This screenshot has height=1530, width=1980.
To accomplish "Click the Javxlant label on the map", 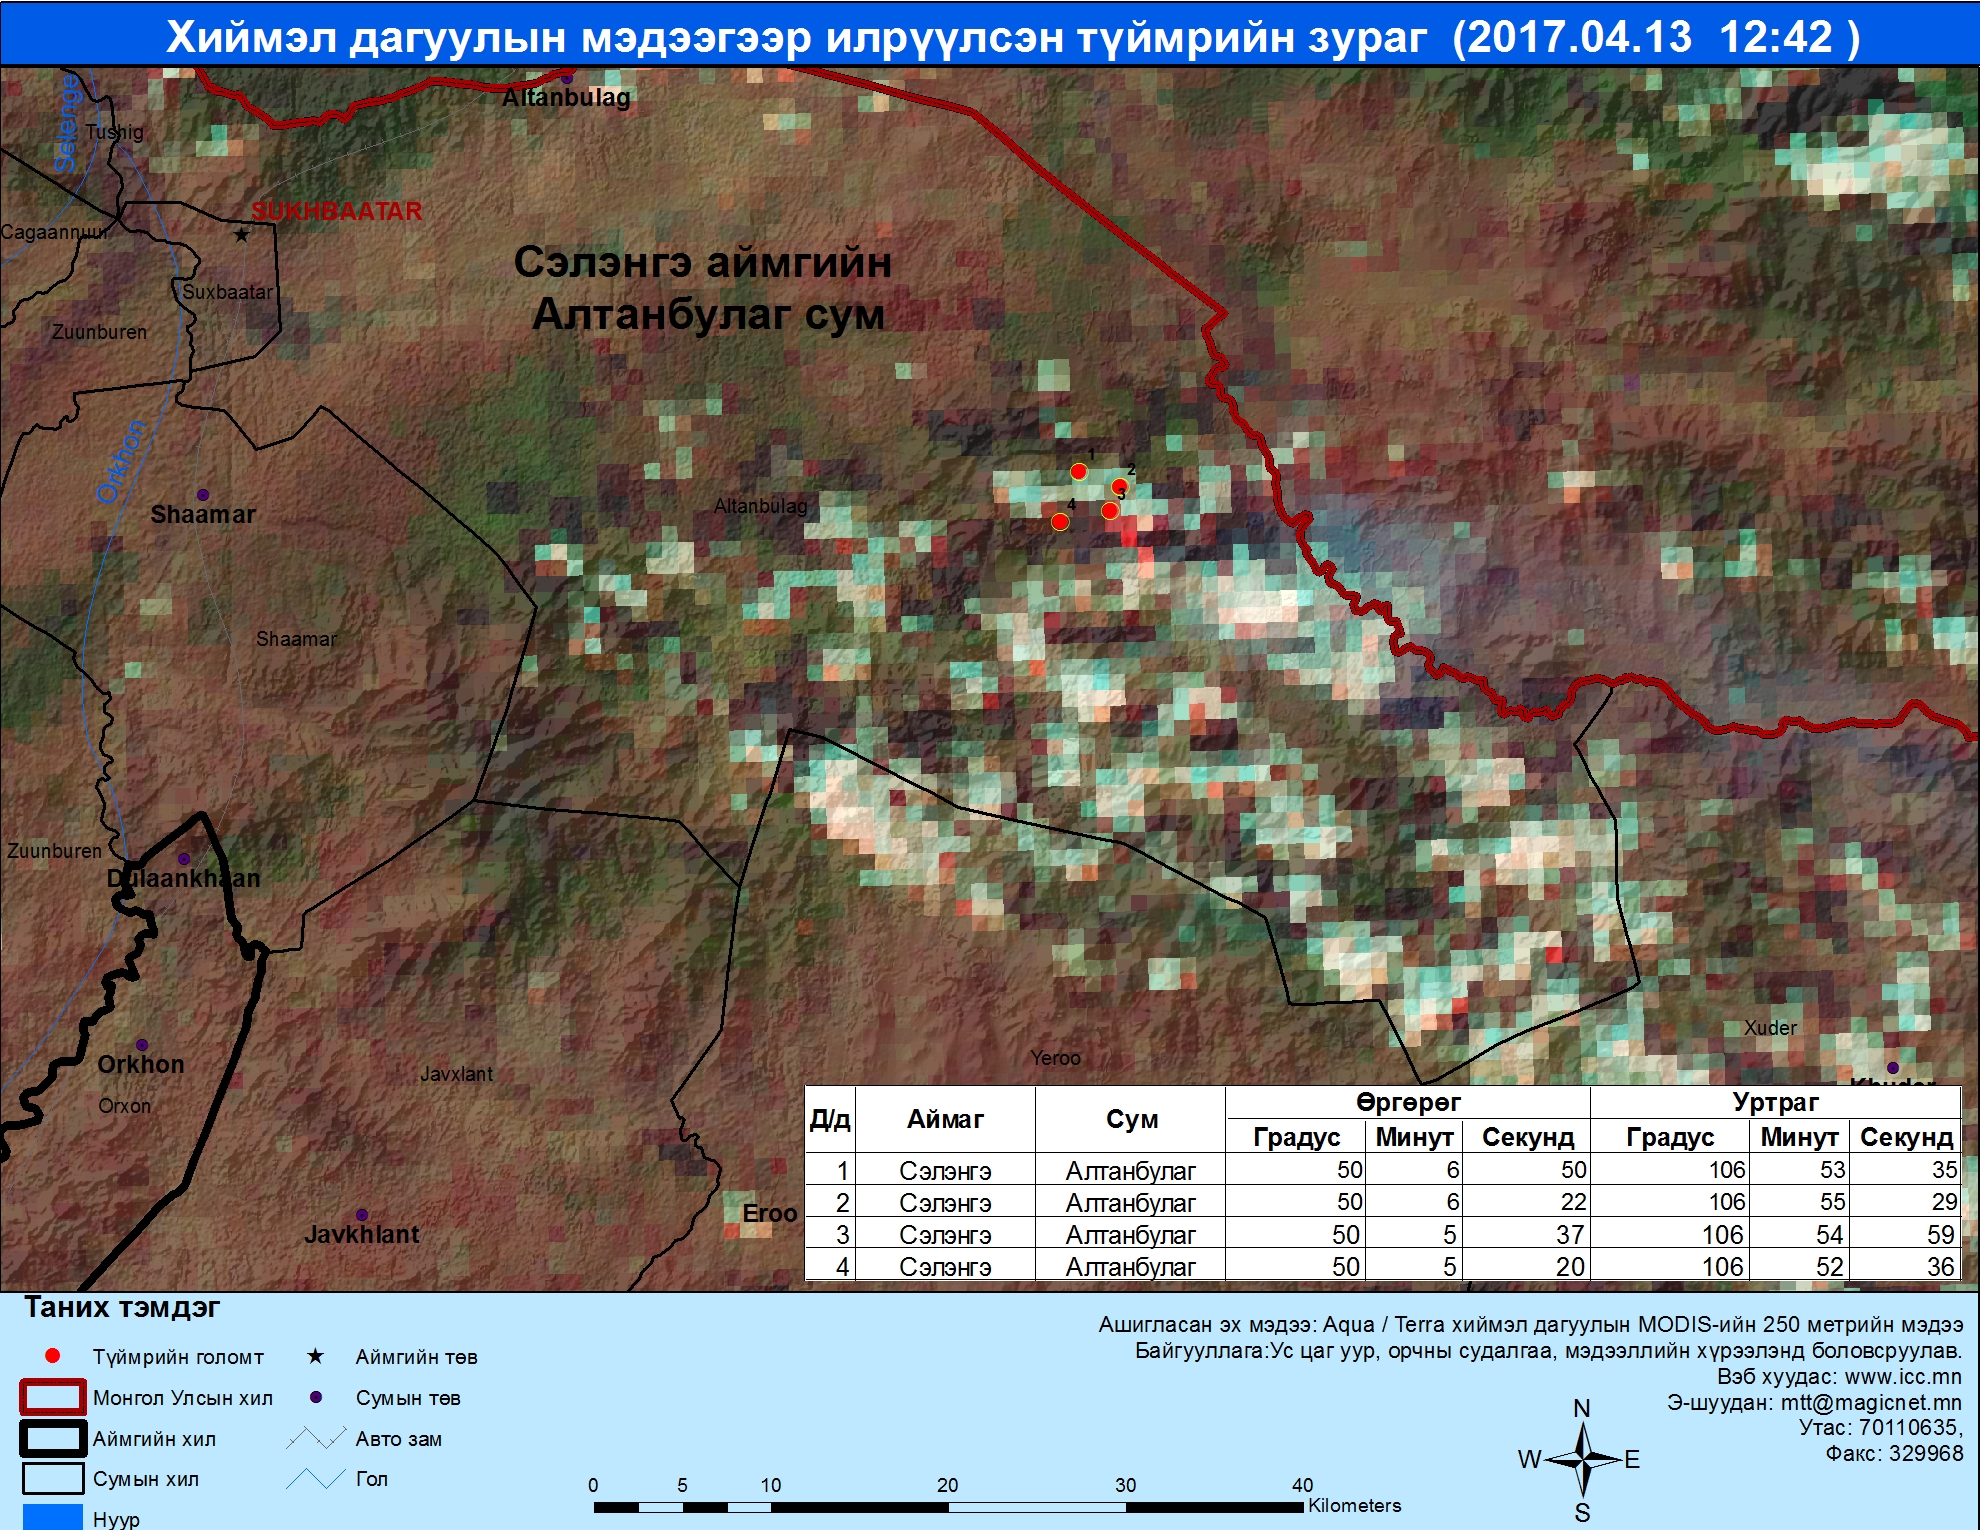I will coord(457,1074).
